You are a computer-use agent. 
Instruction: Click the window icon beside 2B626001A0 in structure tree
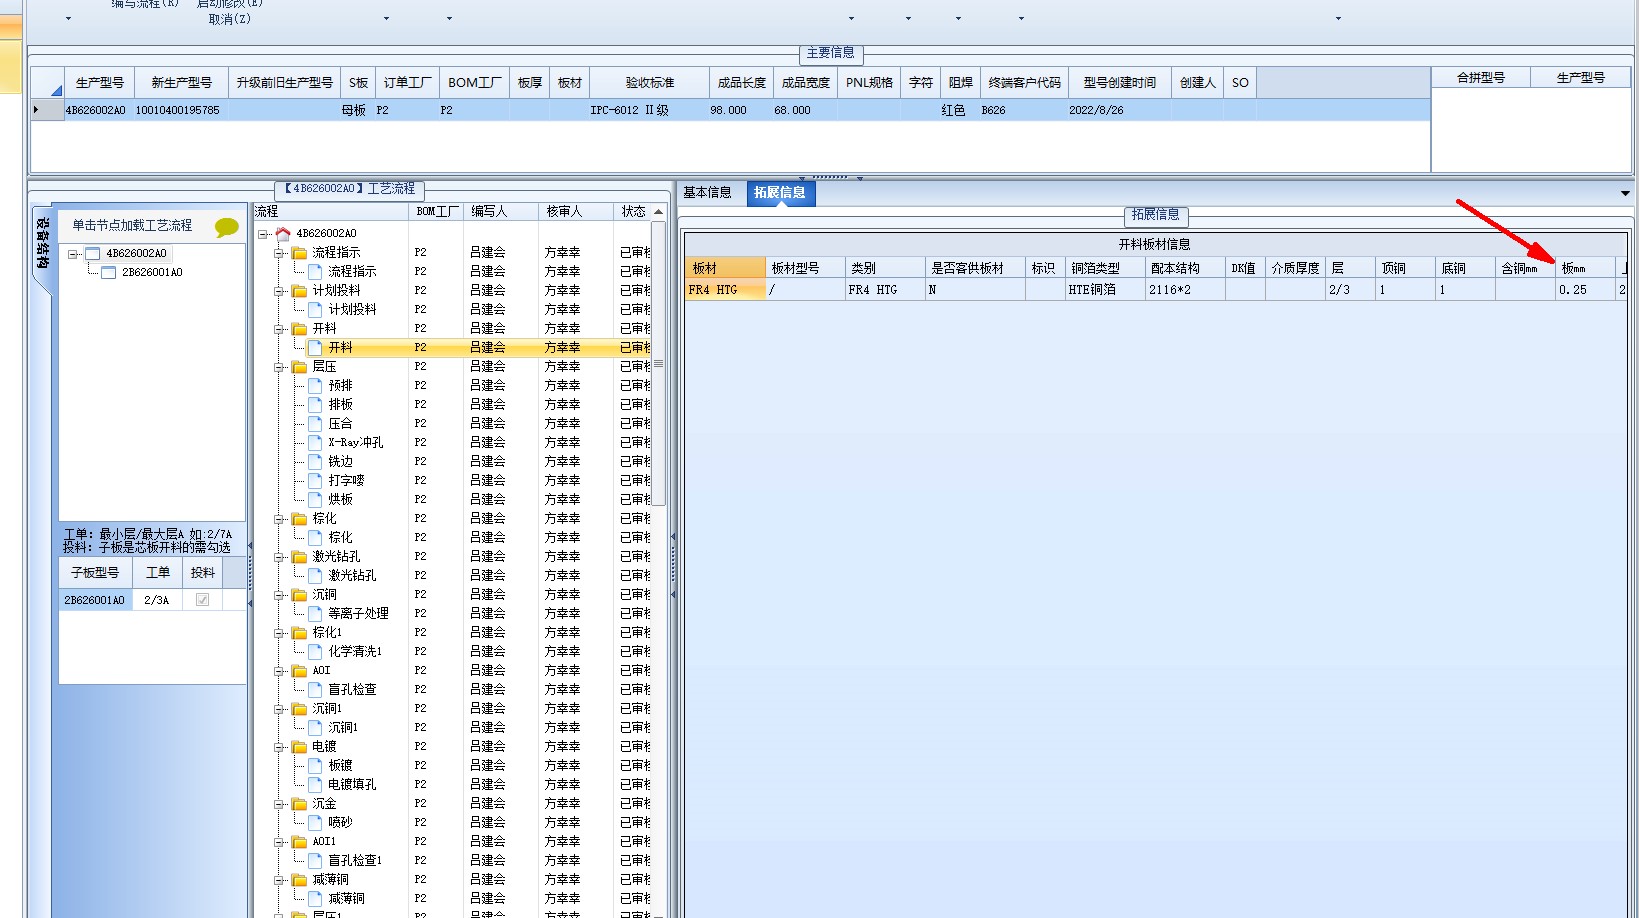pos(109,272)
